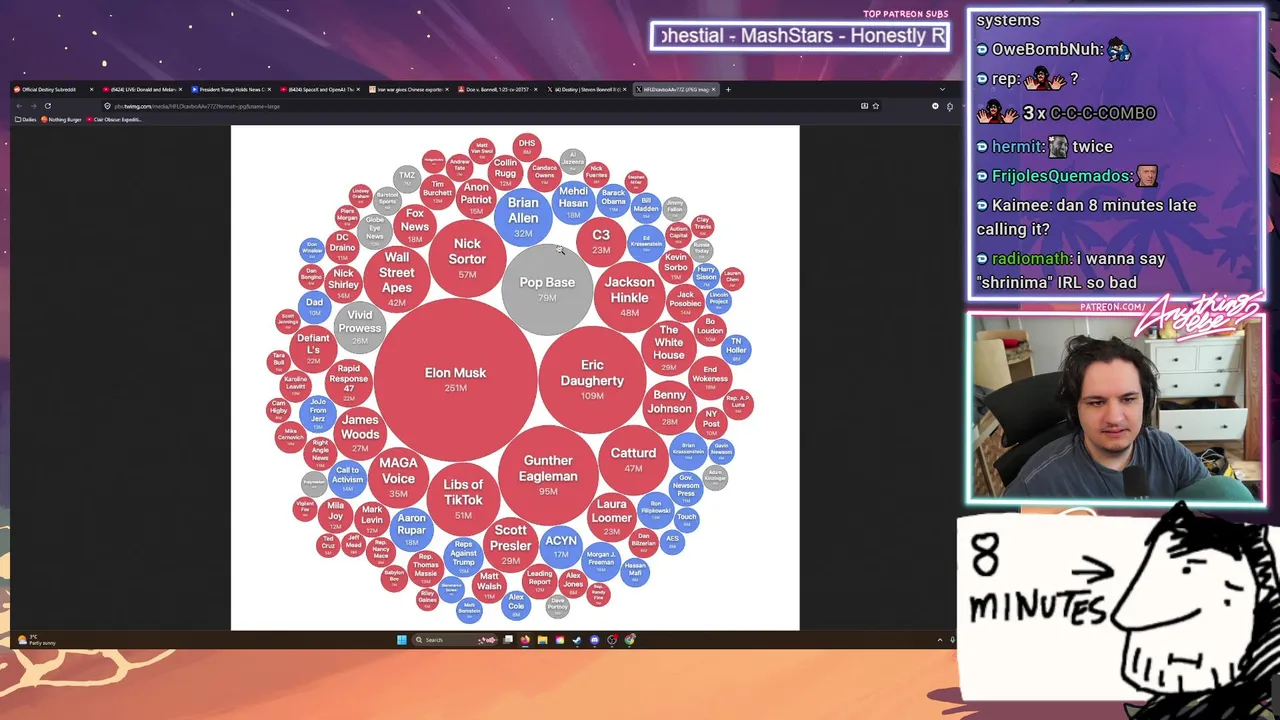
Task: Close the active JPEG image tab
Action: [714, 90]
